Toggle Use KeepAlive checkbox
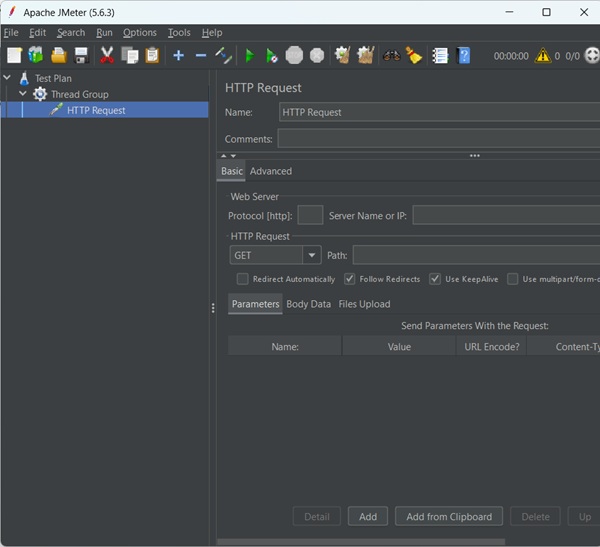 435,279
